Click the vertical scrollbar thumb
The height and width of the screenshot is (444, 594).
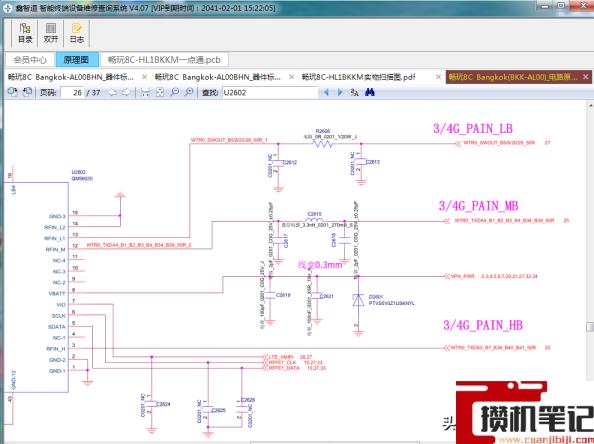click(590, 327)
